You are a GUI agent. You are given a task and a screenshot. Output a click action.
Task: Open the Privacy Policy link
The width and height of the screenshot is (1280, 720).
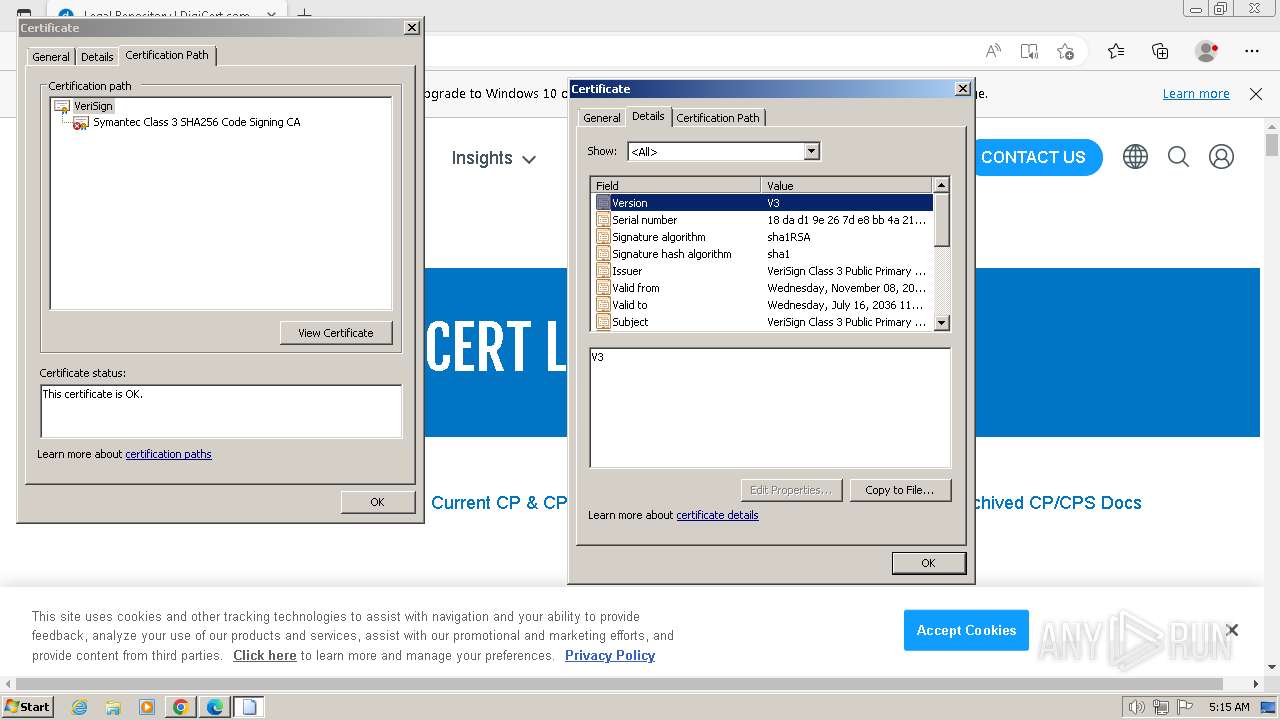point(610,656)
